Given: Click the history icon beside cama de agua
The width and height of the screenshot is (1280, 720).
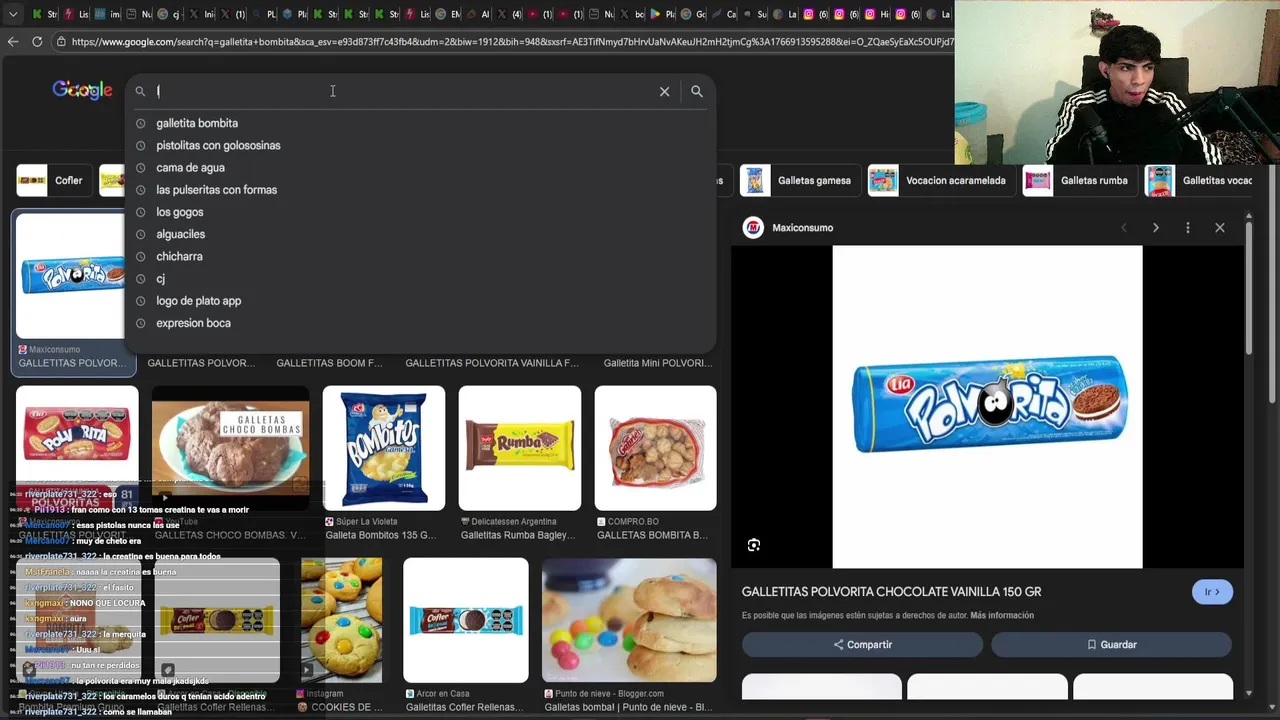Looking at the screenshot, I should [140, 168].
